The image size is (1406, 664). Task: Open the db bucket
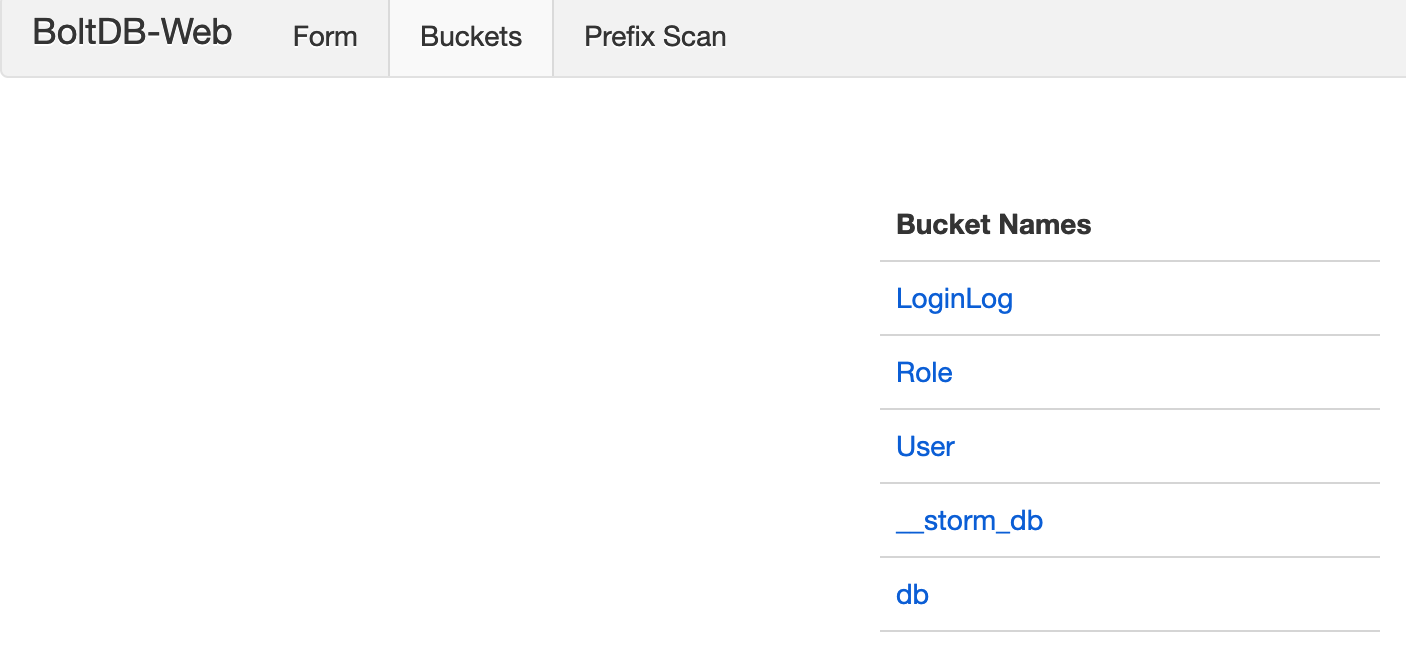912,595
